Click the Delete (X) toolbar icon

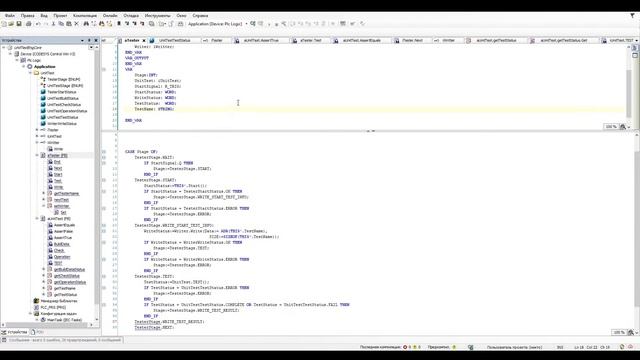(76, 24)
